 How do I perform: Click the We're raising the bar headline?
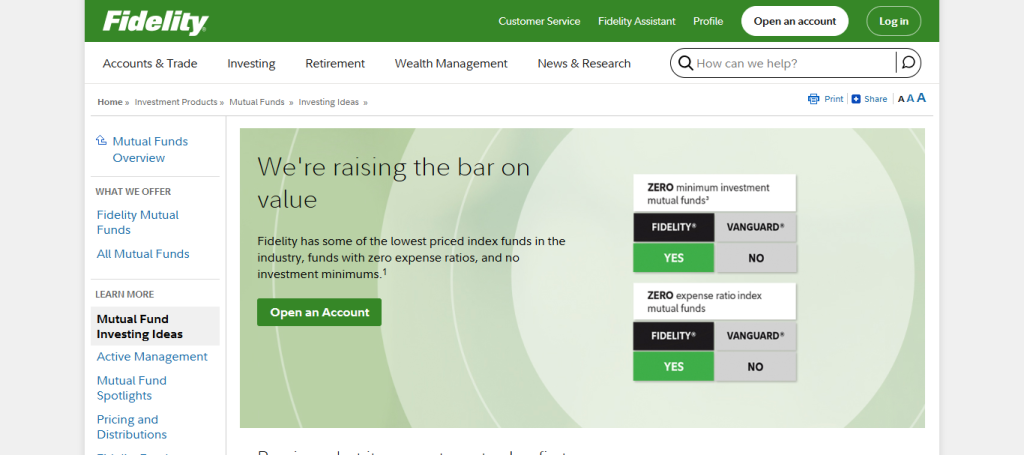click(x=394, y=183)
